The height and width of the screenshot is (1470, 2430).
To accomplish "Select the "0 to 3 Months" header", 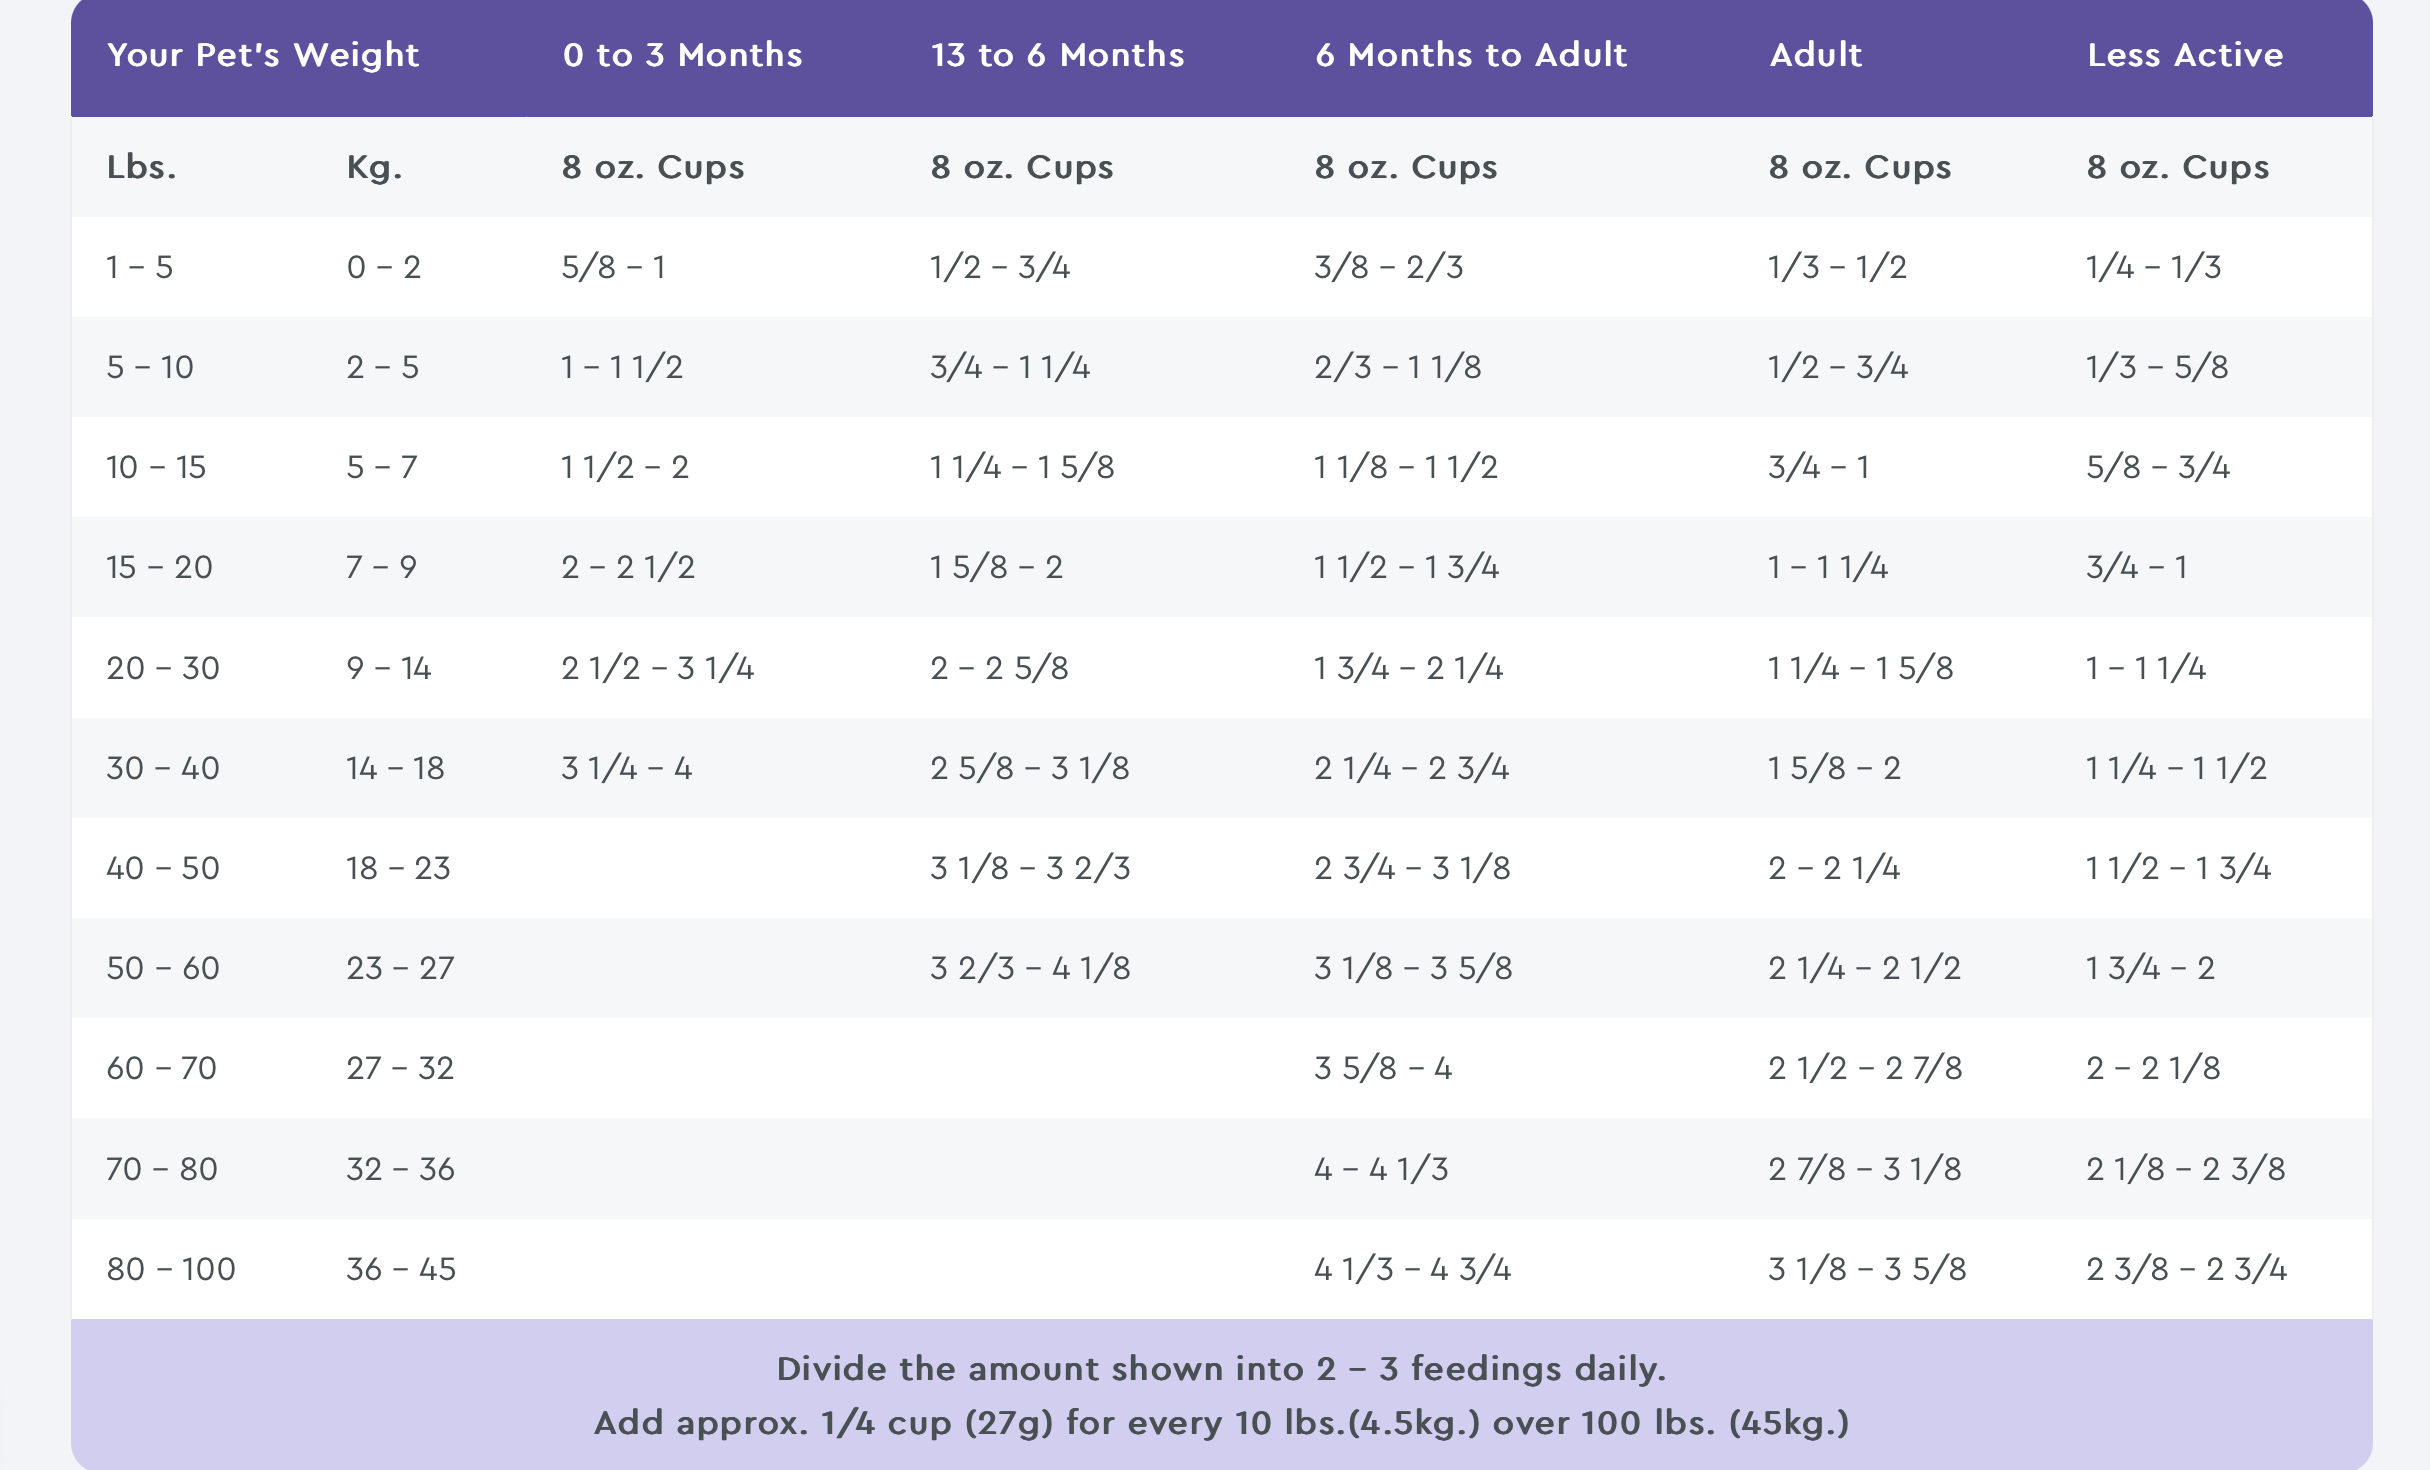I will pos(682,55).
